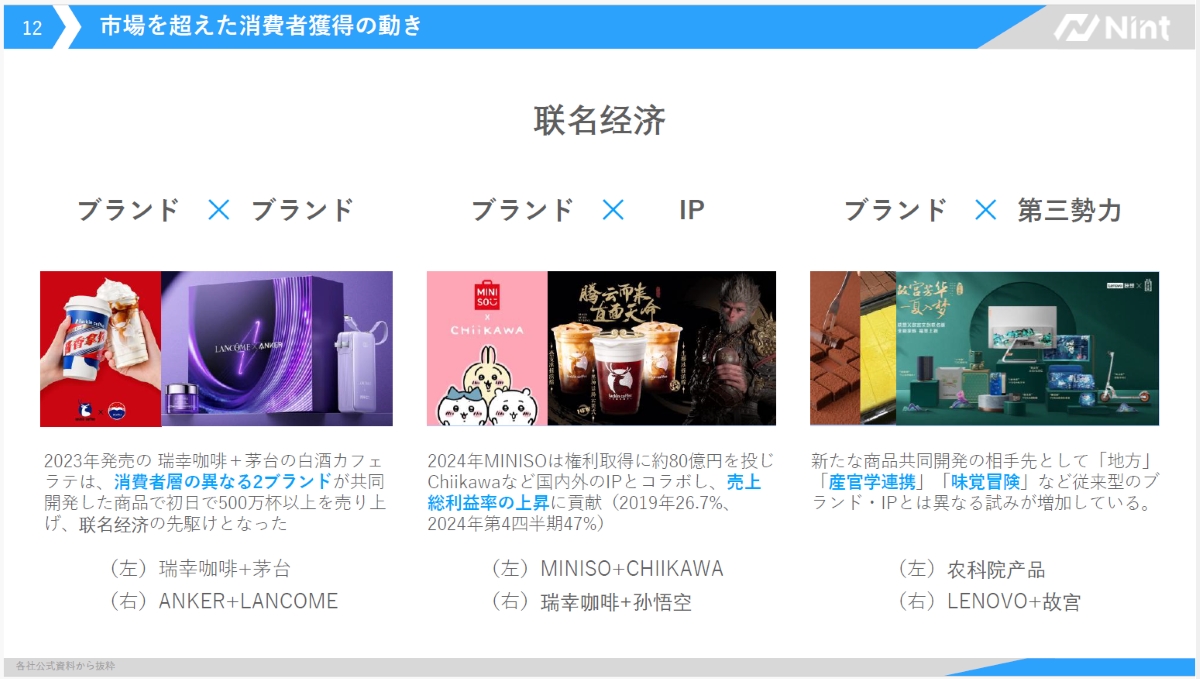Image resolution: width=1200 pixels, height=679 pixels.
Task: Select the main slide title 联名经济
Action: point(600,121)
